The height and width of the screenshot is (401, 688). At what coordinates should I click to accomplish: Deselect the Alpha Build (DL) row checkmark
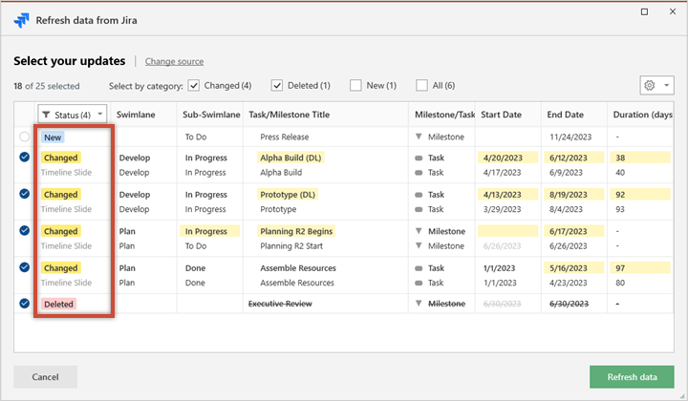24,157
